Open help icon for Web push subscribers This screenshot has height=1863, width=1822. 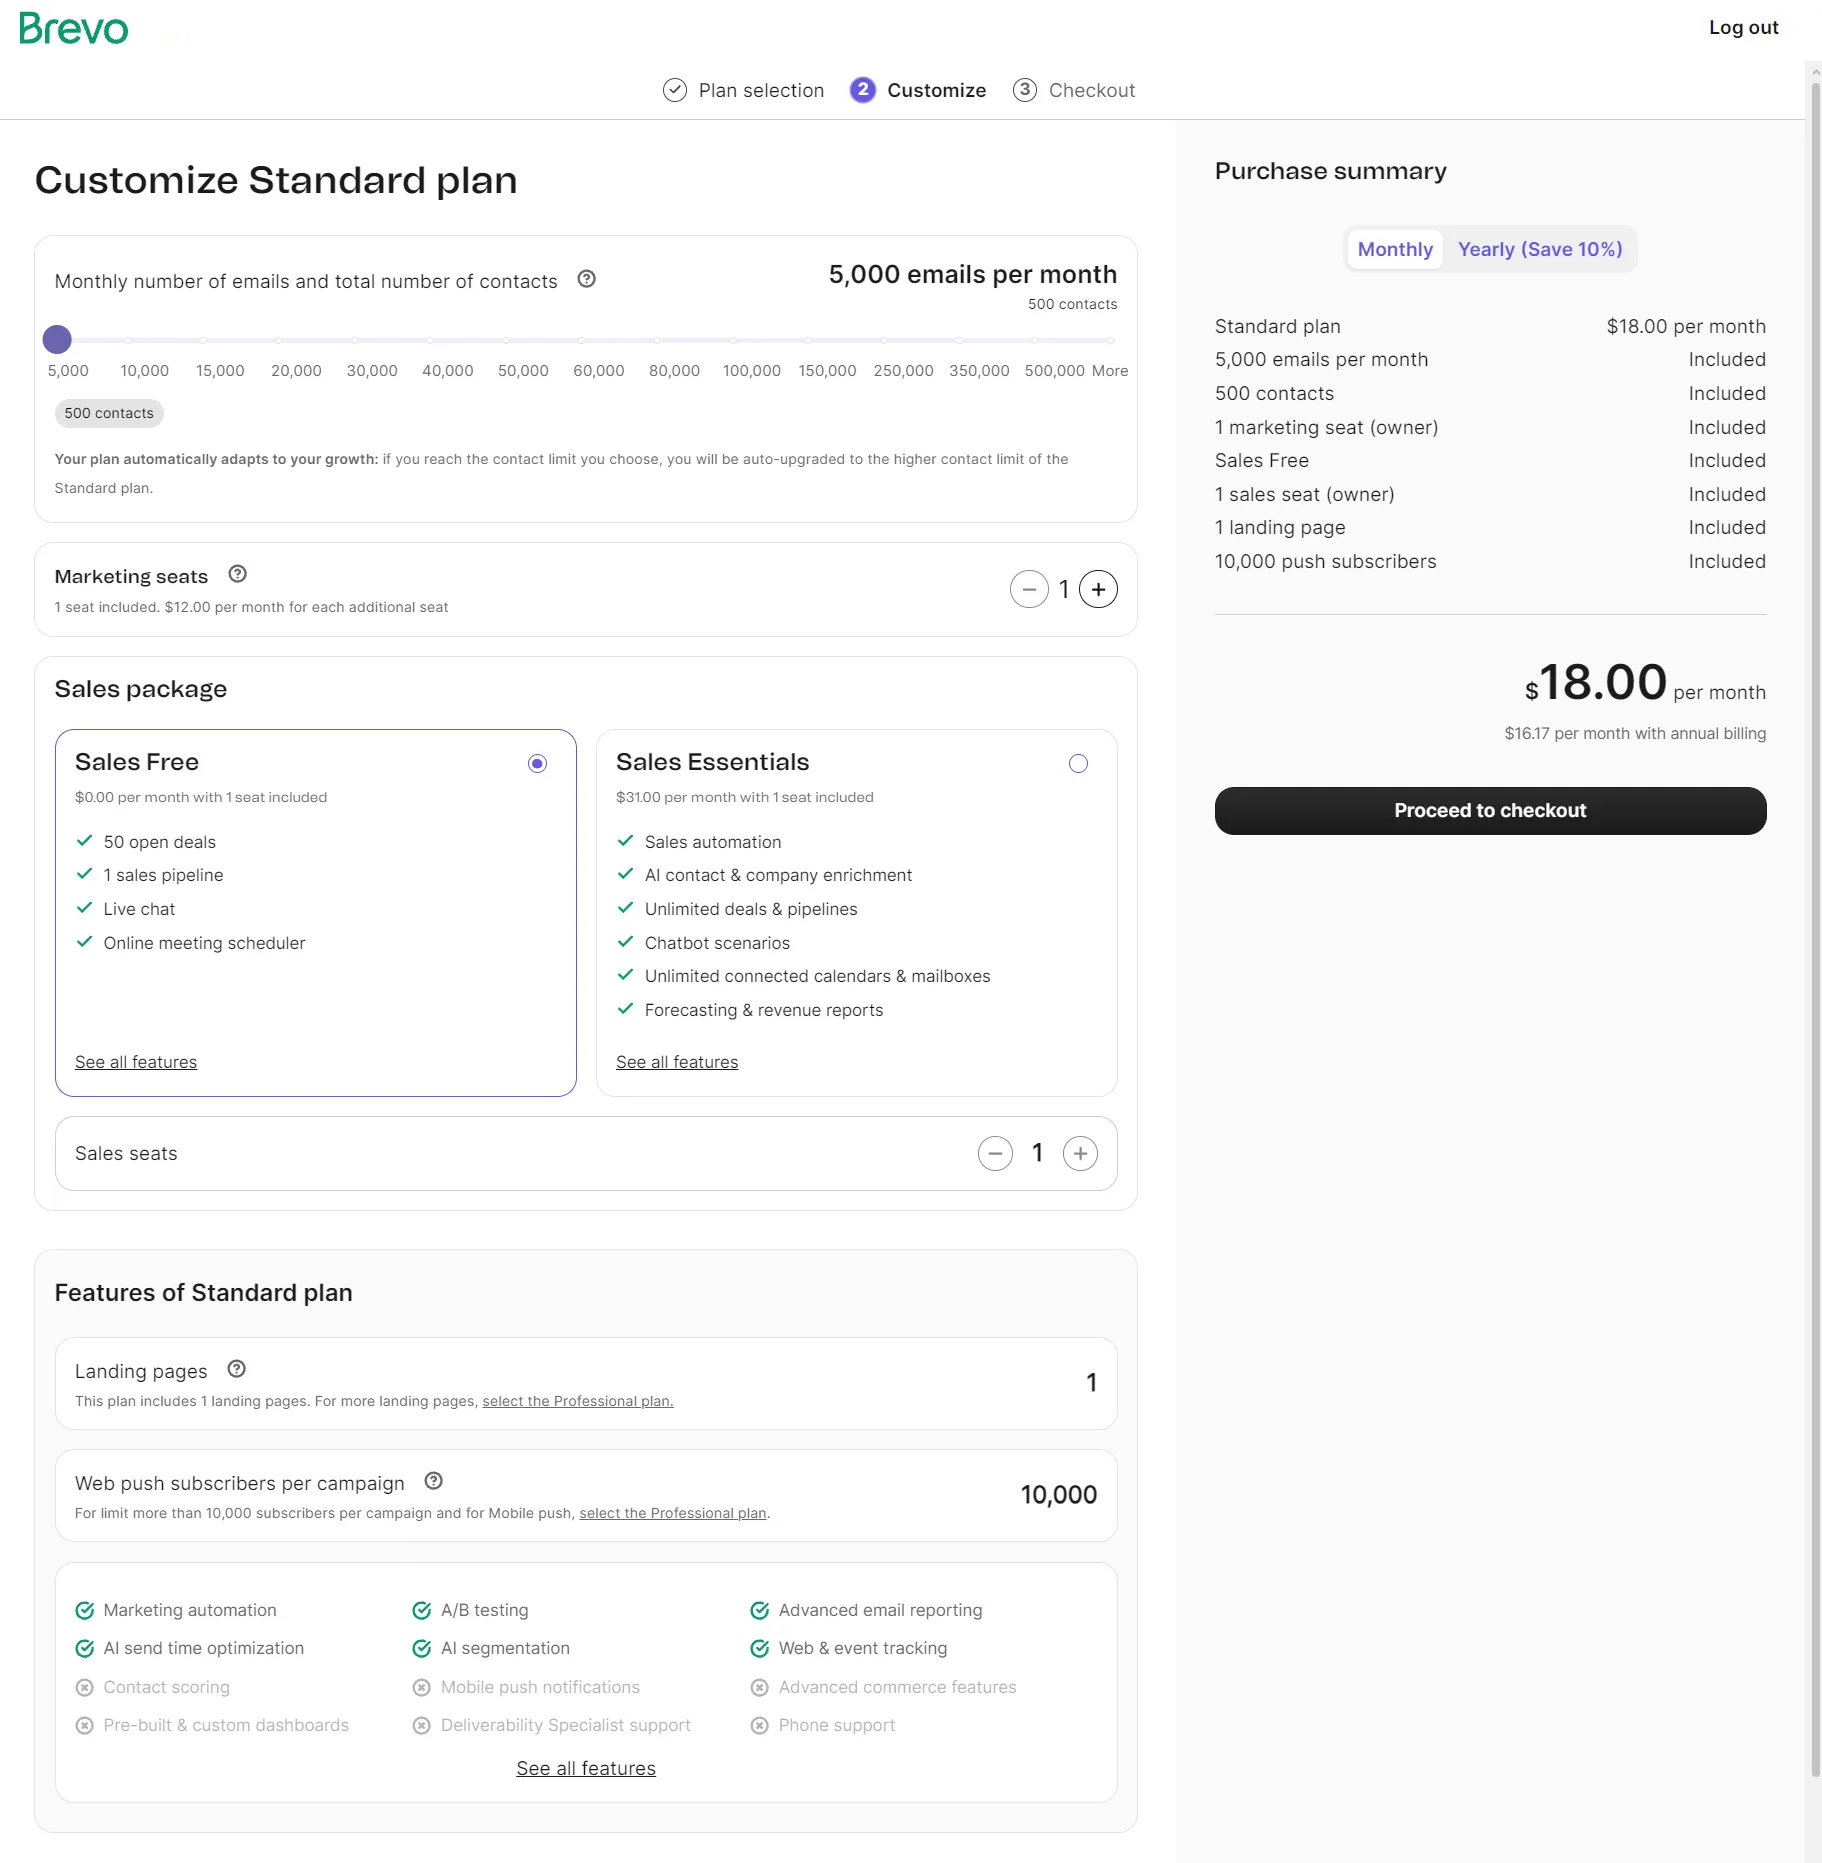coord(434,1481)
